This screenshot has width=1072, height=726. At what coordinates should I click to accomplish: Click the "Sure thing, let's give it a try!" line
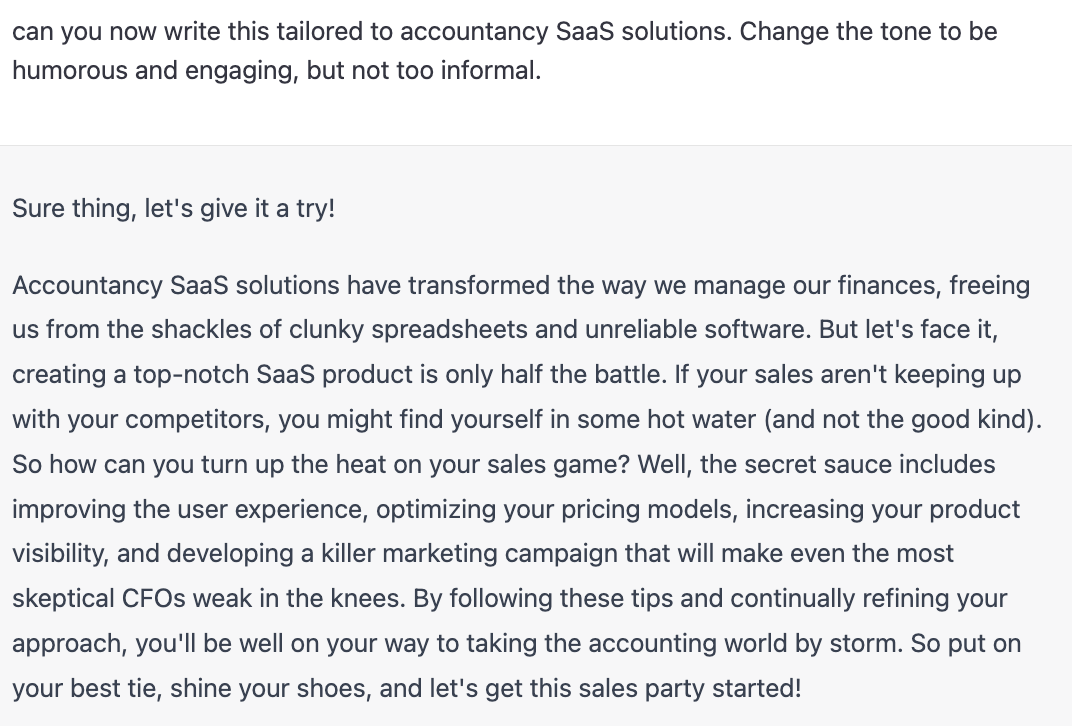coord(174,209)
